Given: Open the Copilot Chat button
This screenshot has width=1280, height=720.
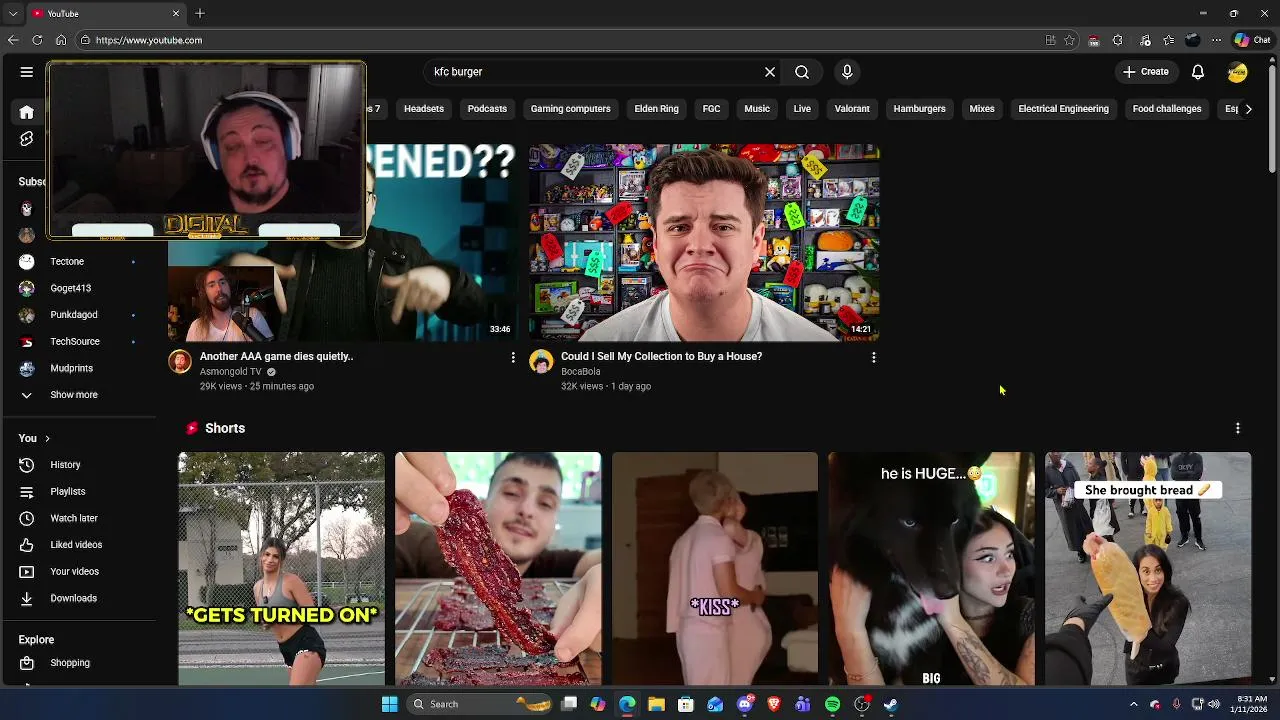Looking at the screenshot, I should click(x=1252, y=40).
